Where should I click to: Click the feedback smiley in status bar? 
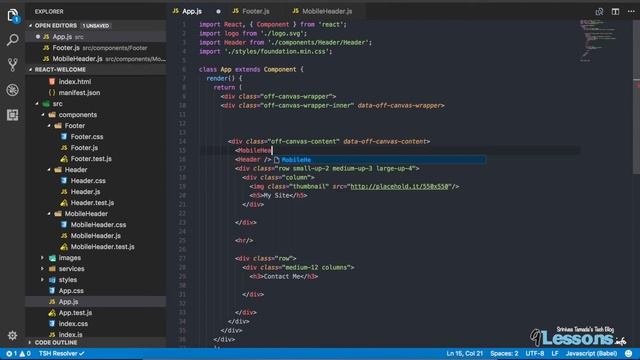coord(629,353)
